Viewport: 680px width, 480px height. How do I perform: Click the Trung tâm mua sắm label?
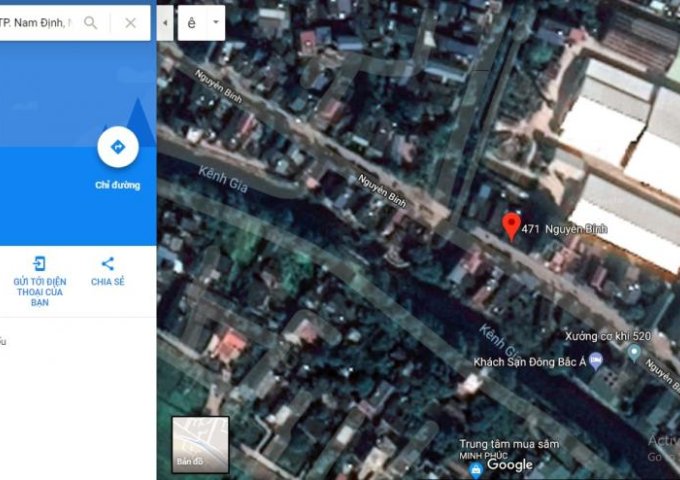509,444
